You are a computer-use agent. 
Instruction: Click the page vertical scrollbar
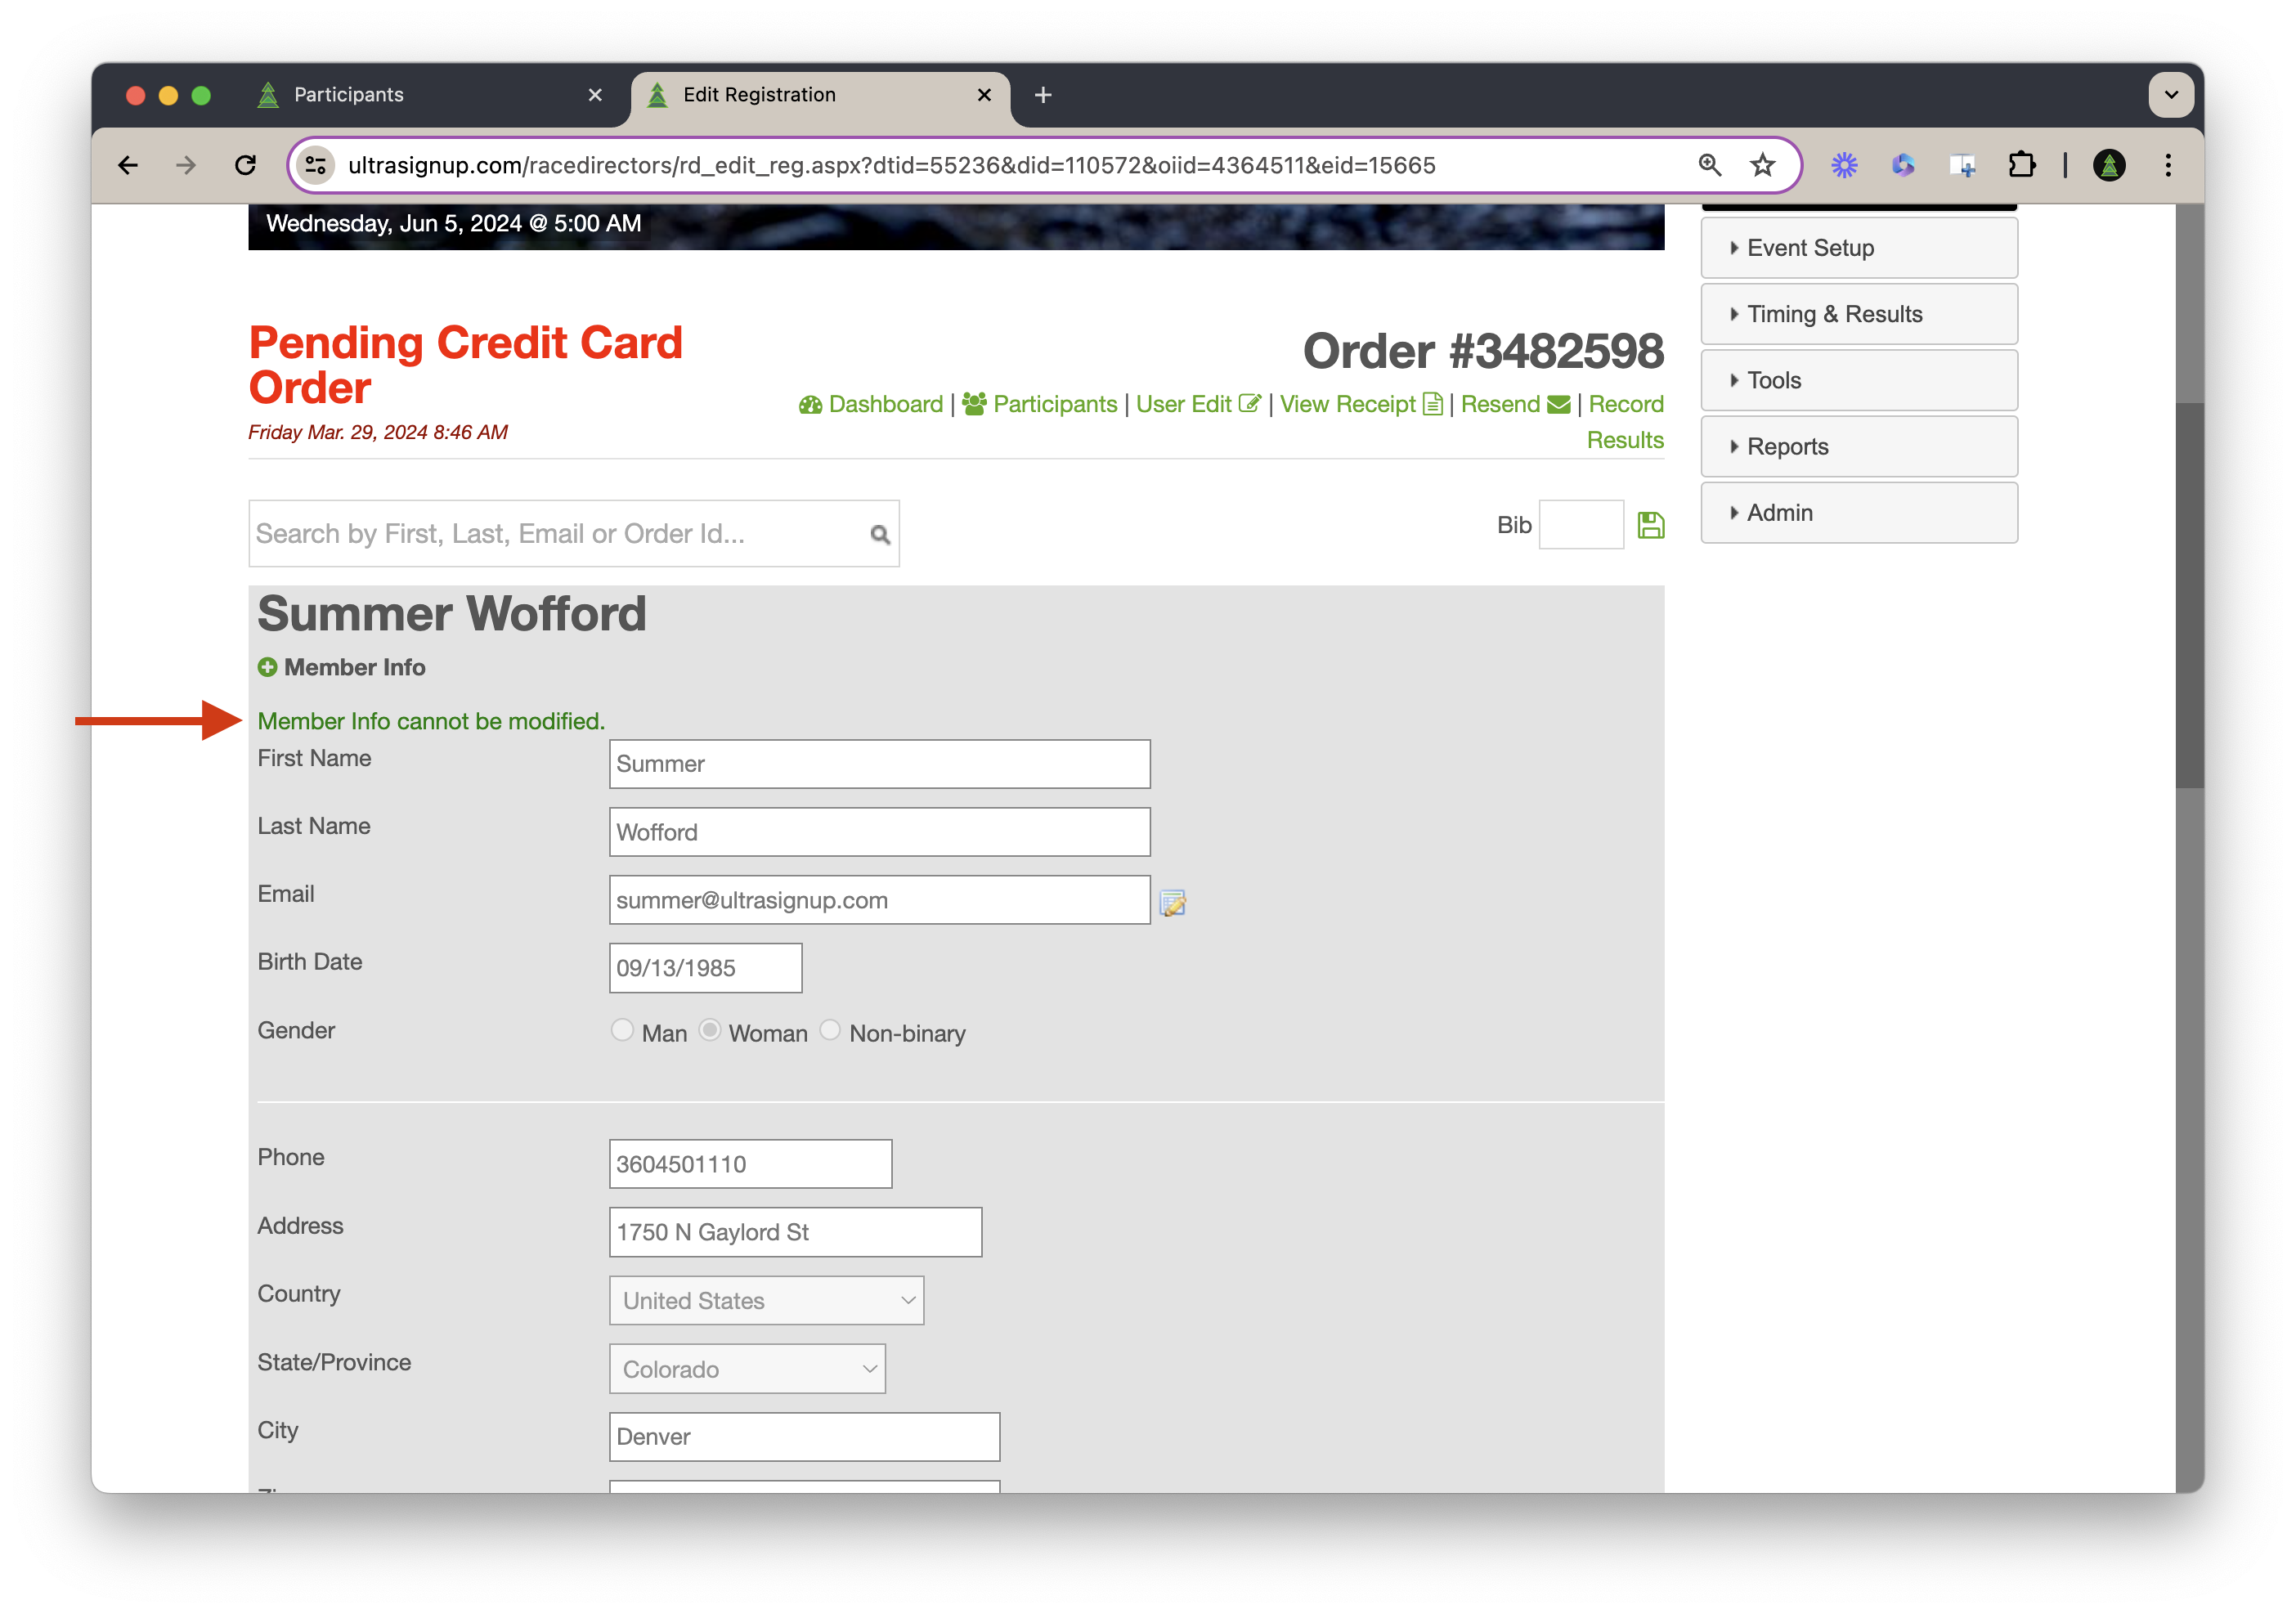pyautogui.click(x=2189, y=595)
